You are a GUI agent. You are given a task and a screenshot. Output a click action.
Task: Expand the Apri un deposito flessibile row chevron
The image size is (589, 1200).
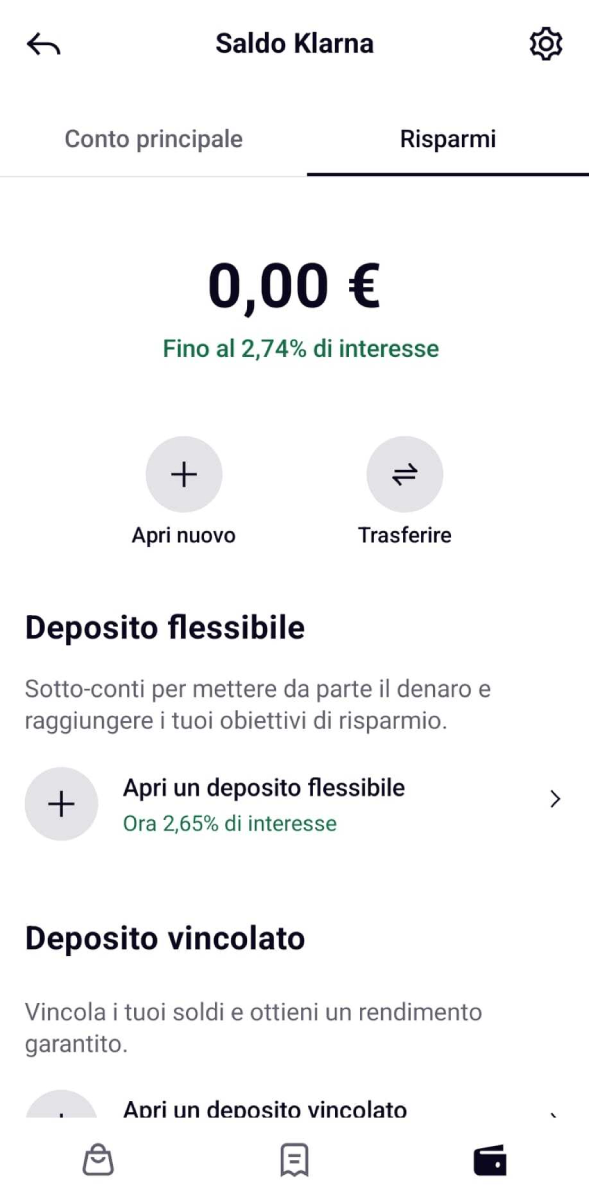coord(557,799)
